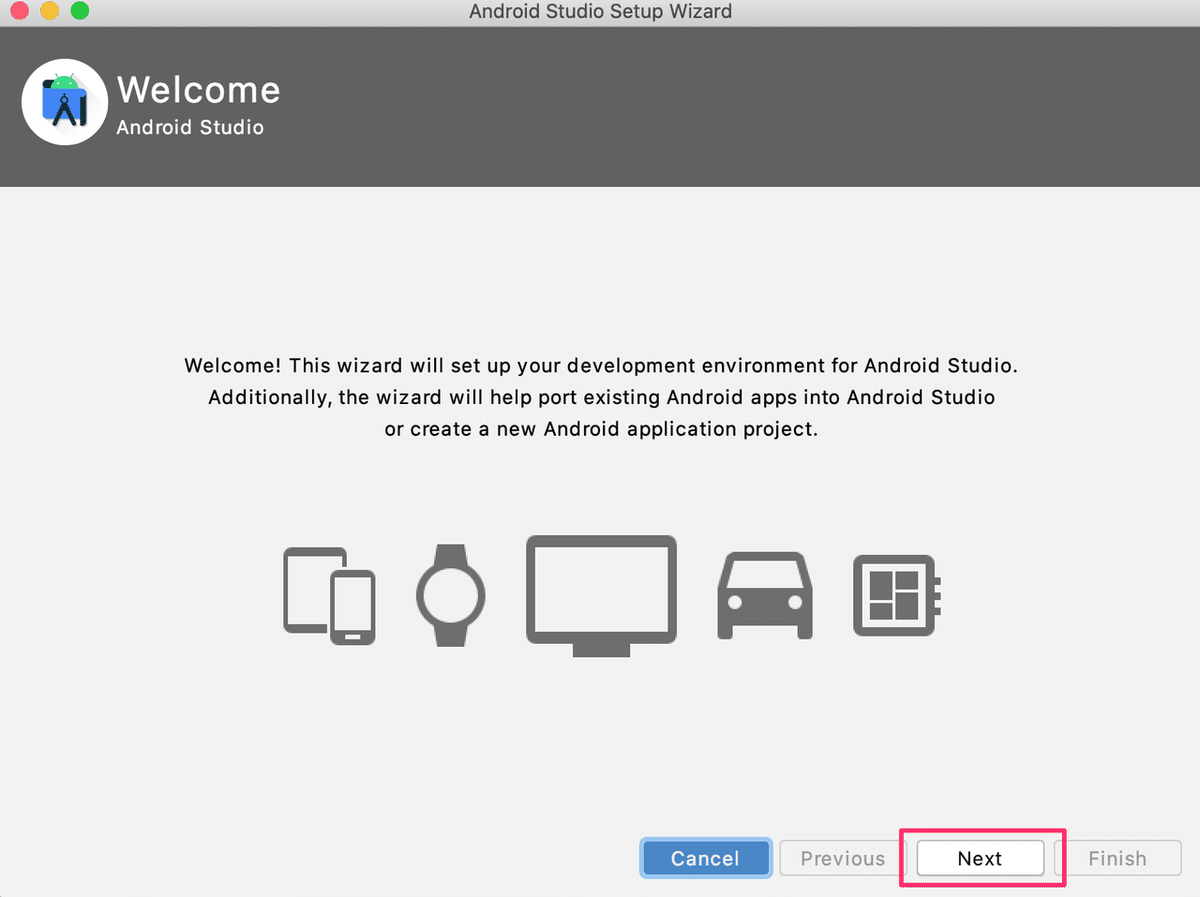Select the smartwatch Wear icon
The width and height of the screenshot is (1200, 897).
[x=451, y=595]
